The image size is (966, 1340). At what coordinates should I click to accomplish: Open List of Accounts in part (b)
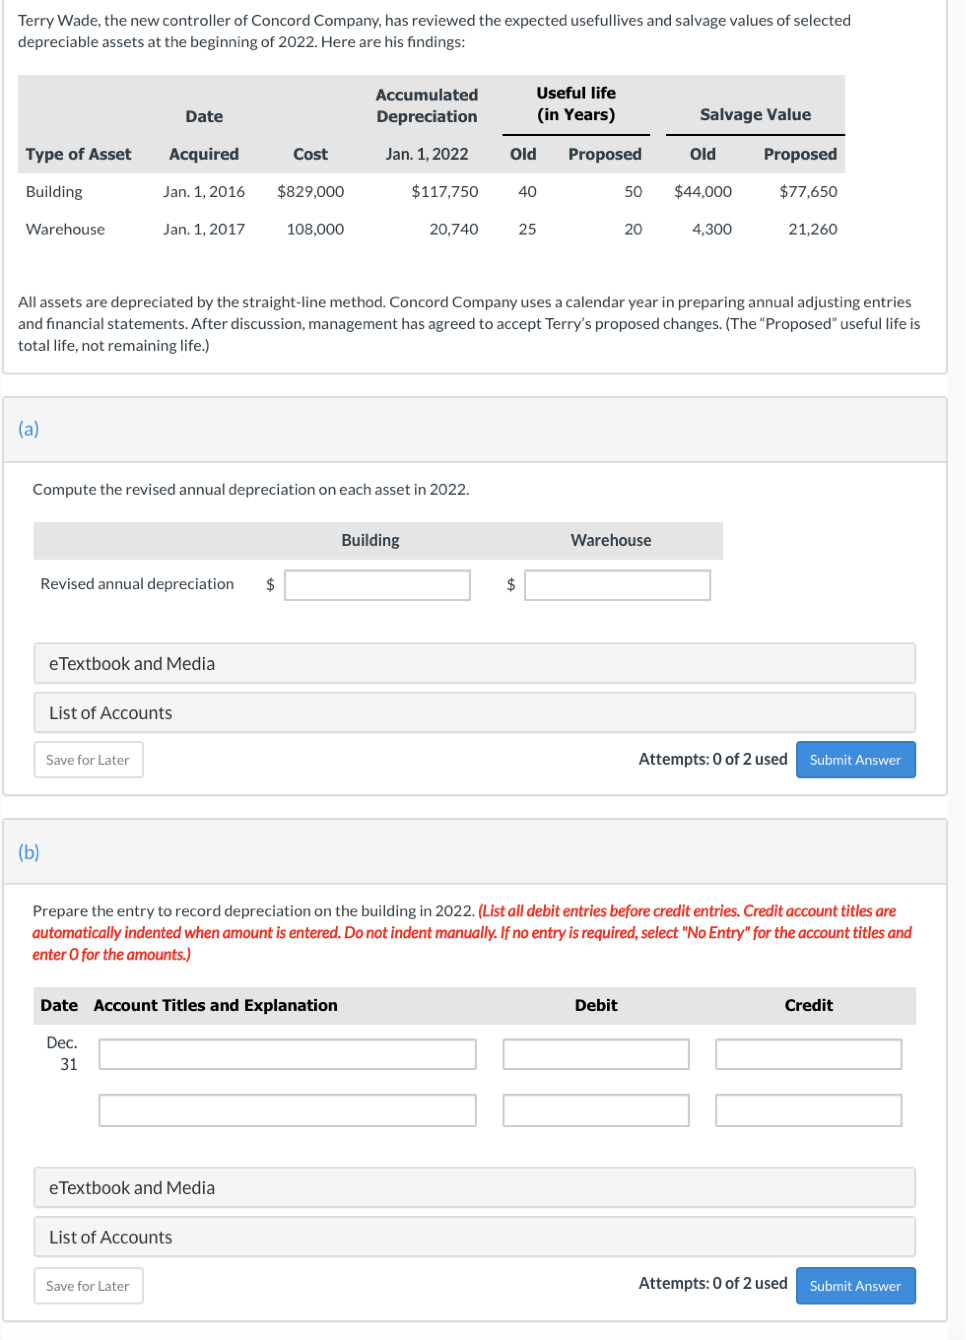[x=474, y=1237]
